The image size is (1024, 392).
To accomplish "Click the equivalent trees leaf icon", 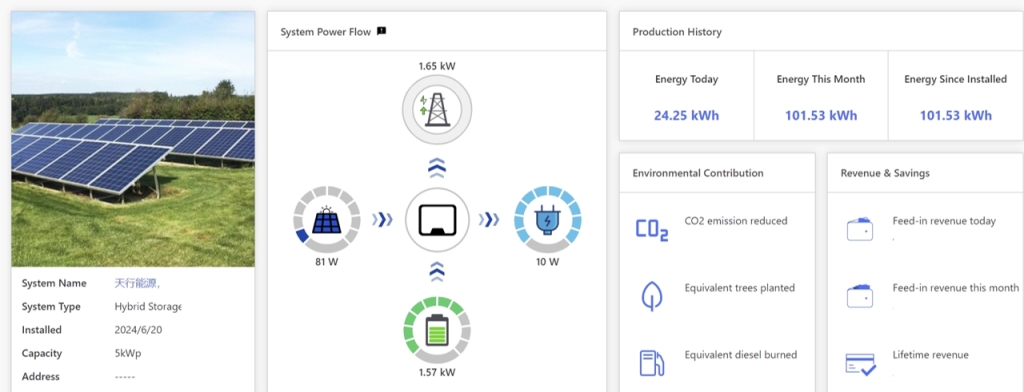I will 652,296.
